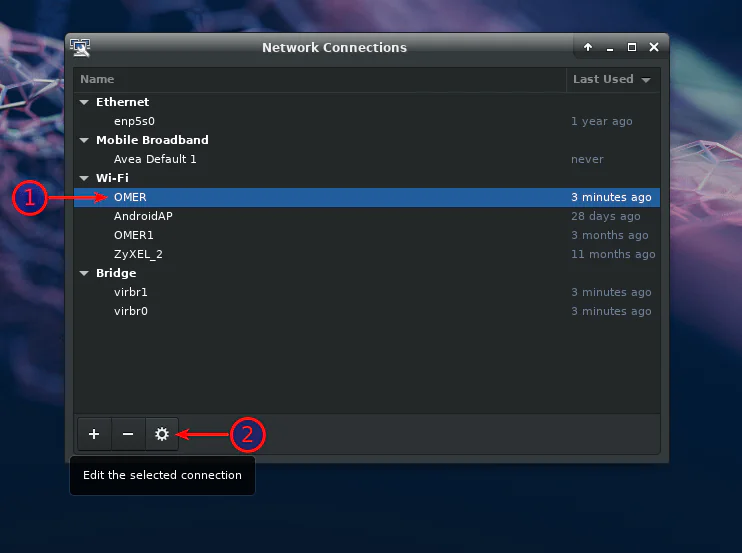Image resolution: width=742 pixels, height=553 pixels.
Task: Sort by Last Used column
Action: pyautogui.click(x=611, y=79)
